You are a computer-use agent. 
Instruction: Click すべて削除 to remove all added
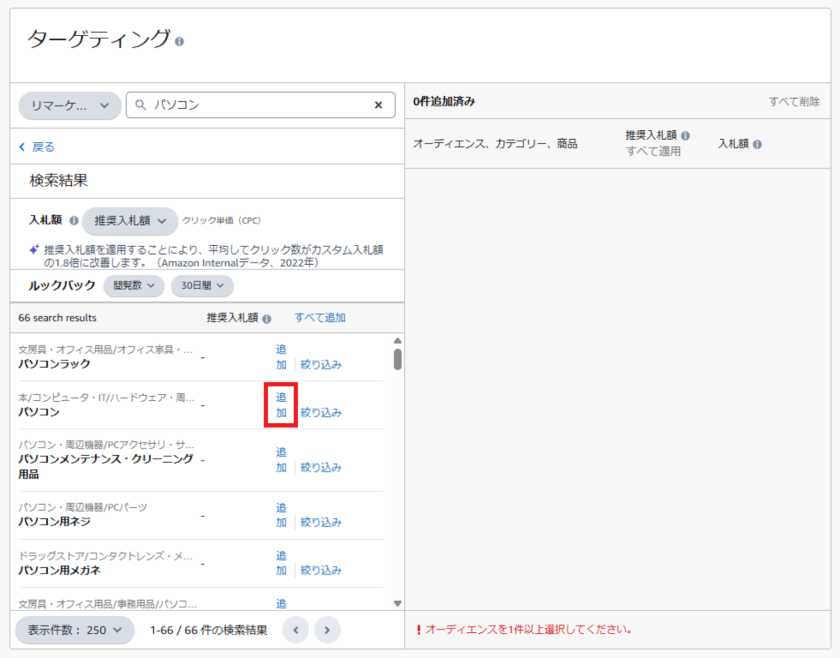click(x=794, y=102)
